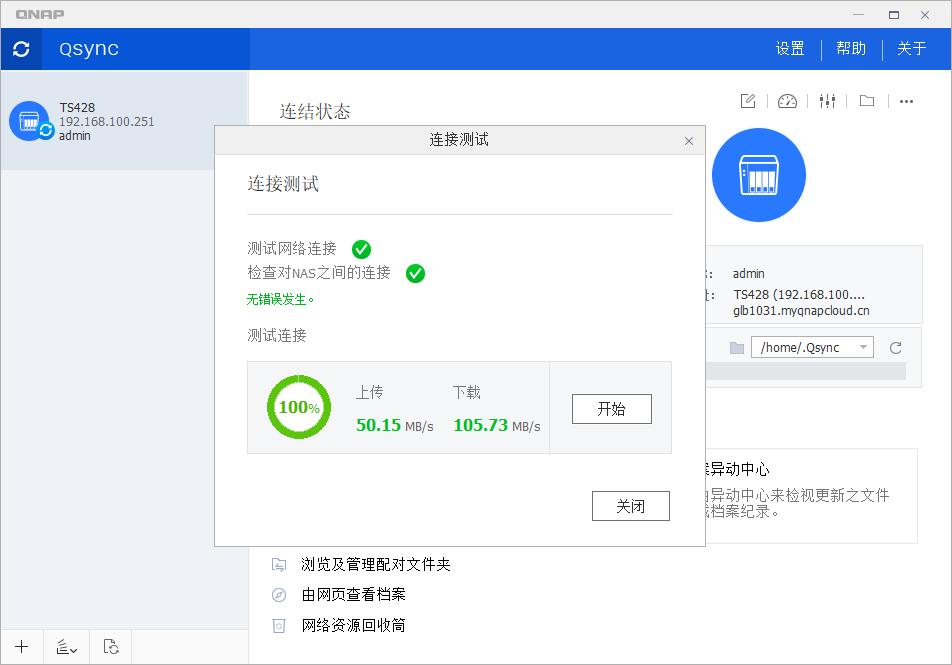Image resolution: width=952 pixels, height=665 pixels.
Task: Open the 帮助 menu
Action: tap(851, 48)
